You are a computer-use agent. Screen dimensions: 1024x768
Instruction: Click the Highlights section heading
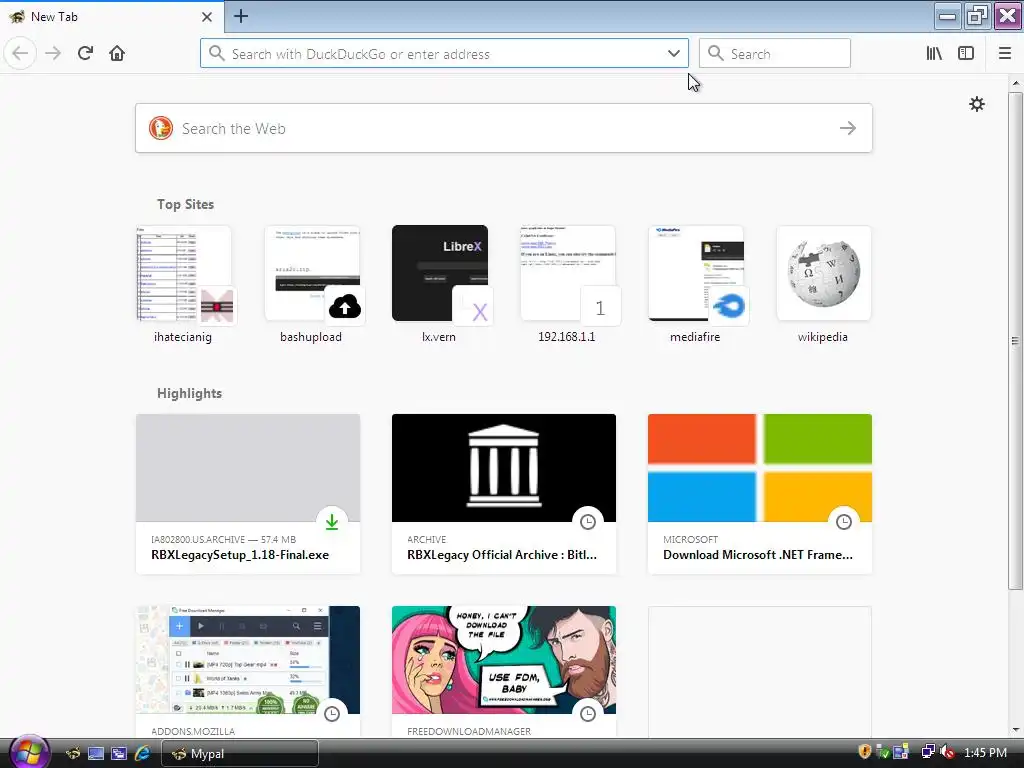pyautogui.click(x=189, y=393)
